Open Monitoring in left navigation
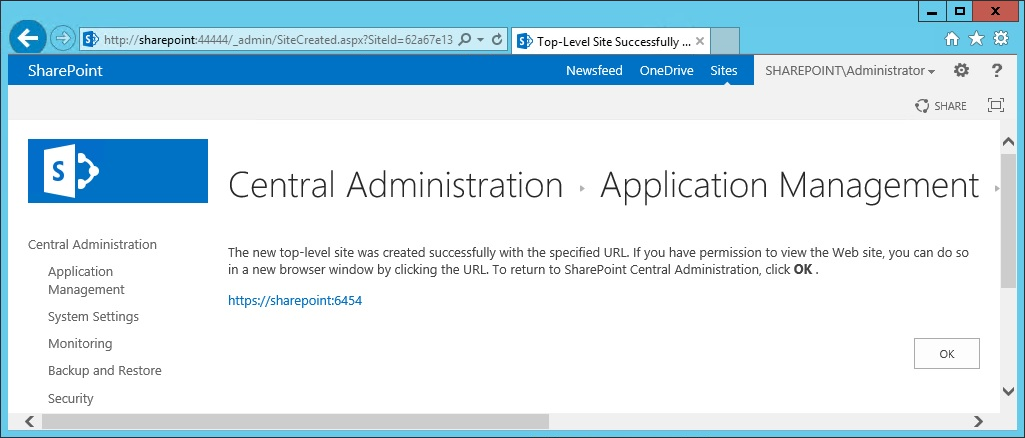 coord(80,344)
